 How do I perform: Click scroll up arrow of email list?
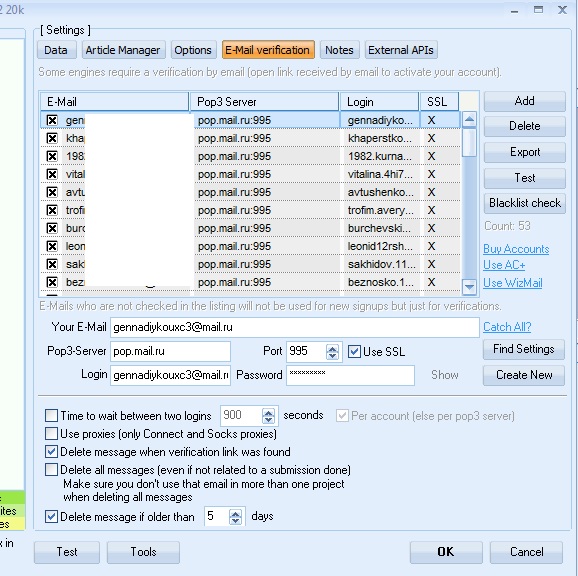[x=469, y=119]
